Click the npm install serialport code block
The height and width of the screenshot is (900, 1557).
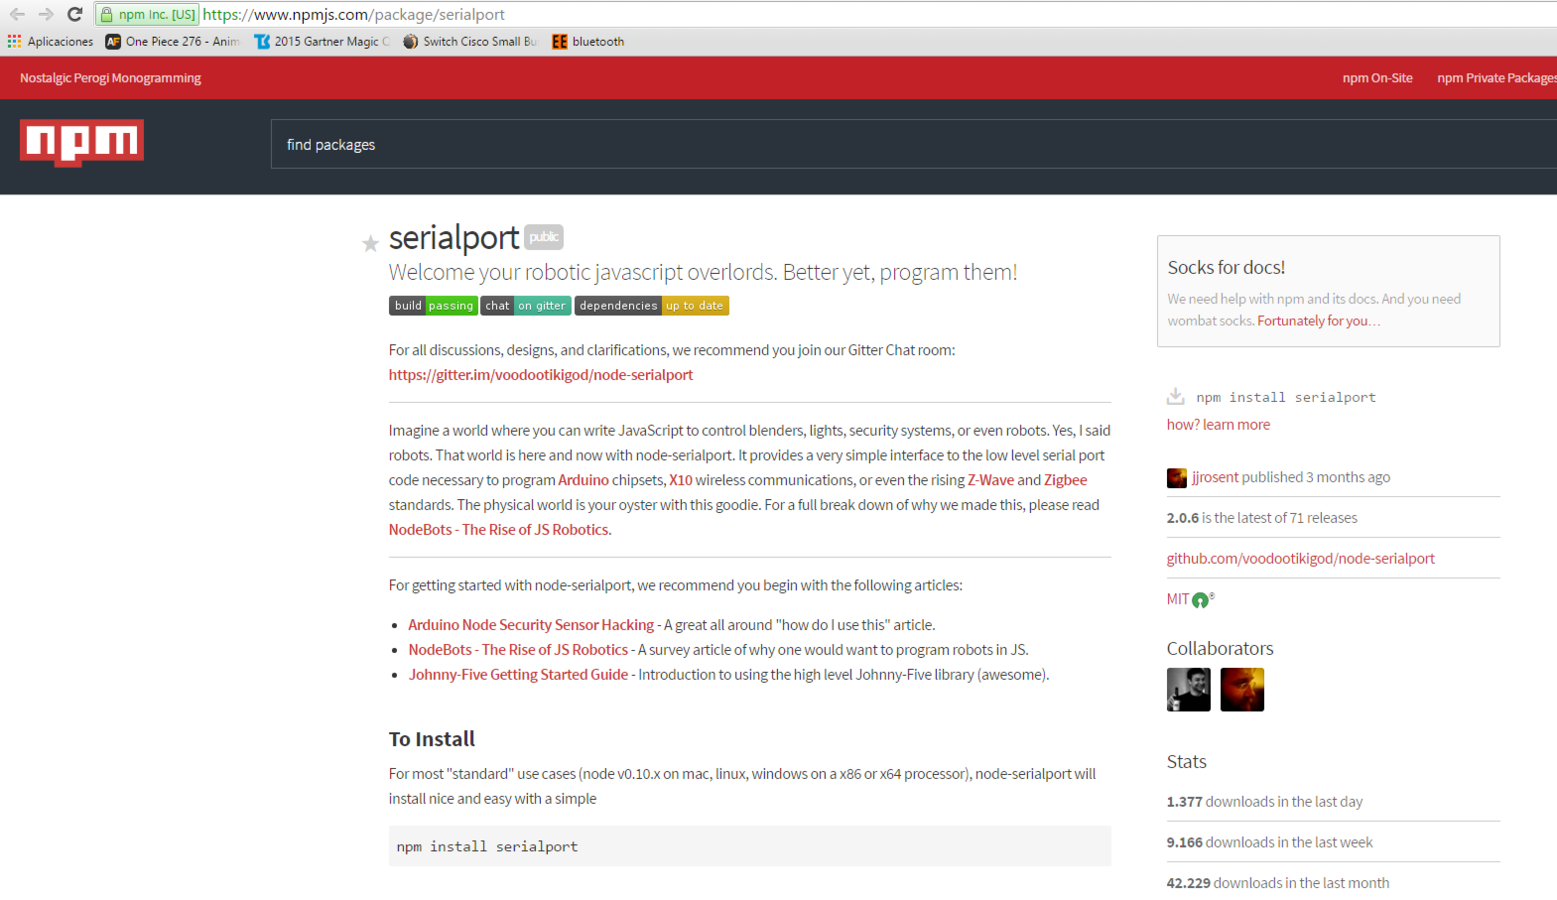tap(750, 846)
